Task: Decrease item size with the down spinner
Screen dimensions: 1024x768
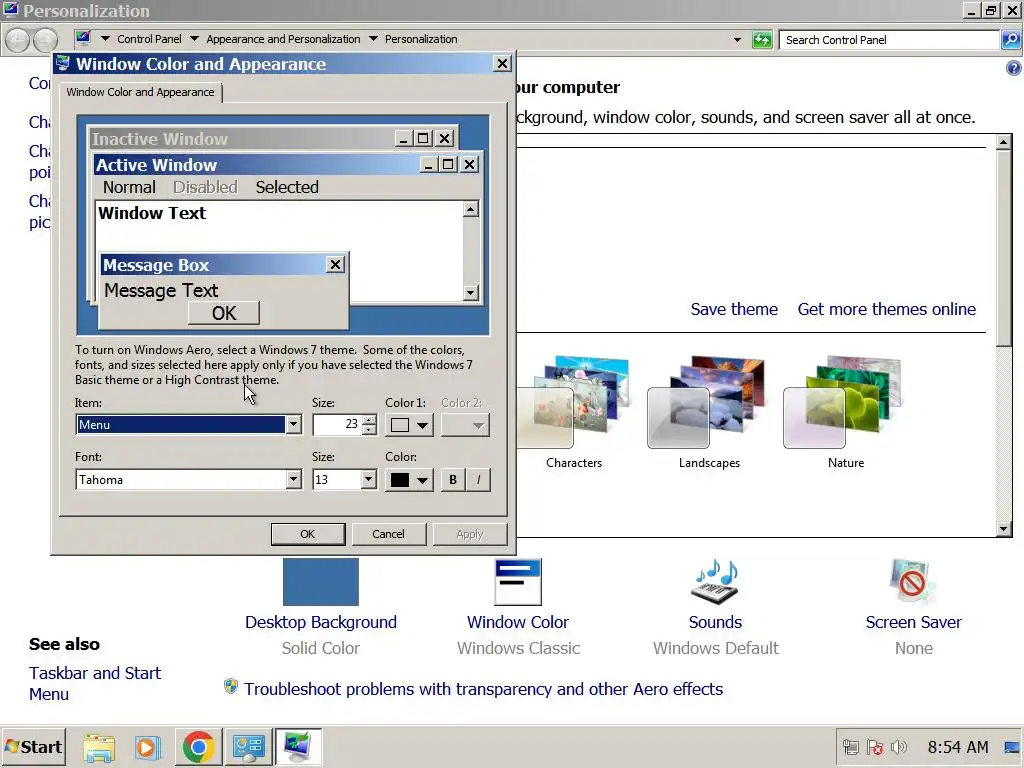Action: tap(370, 430)
